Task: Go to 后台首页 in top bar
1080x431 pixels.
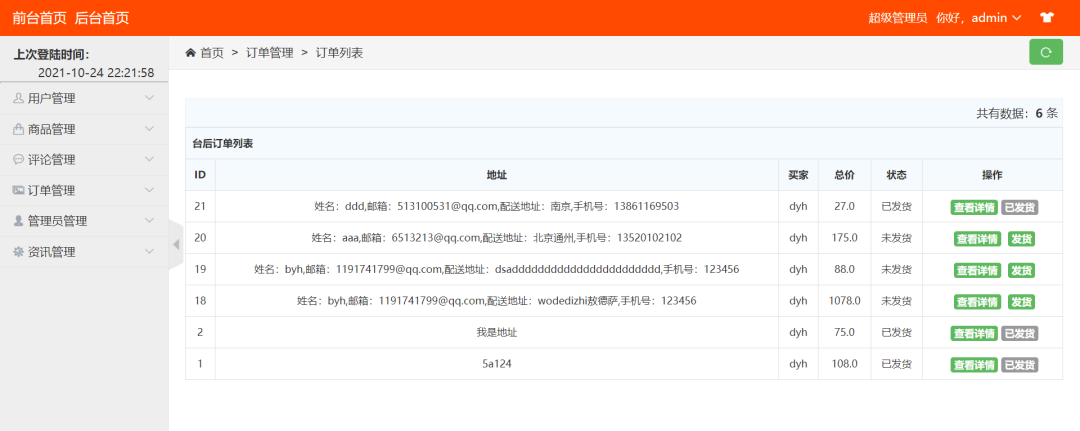Action: (101, 19)
